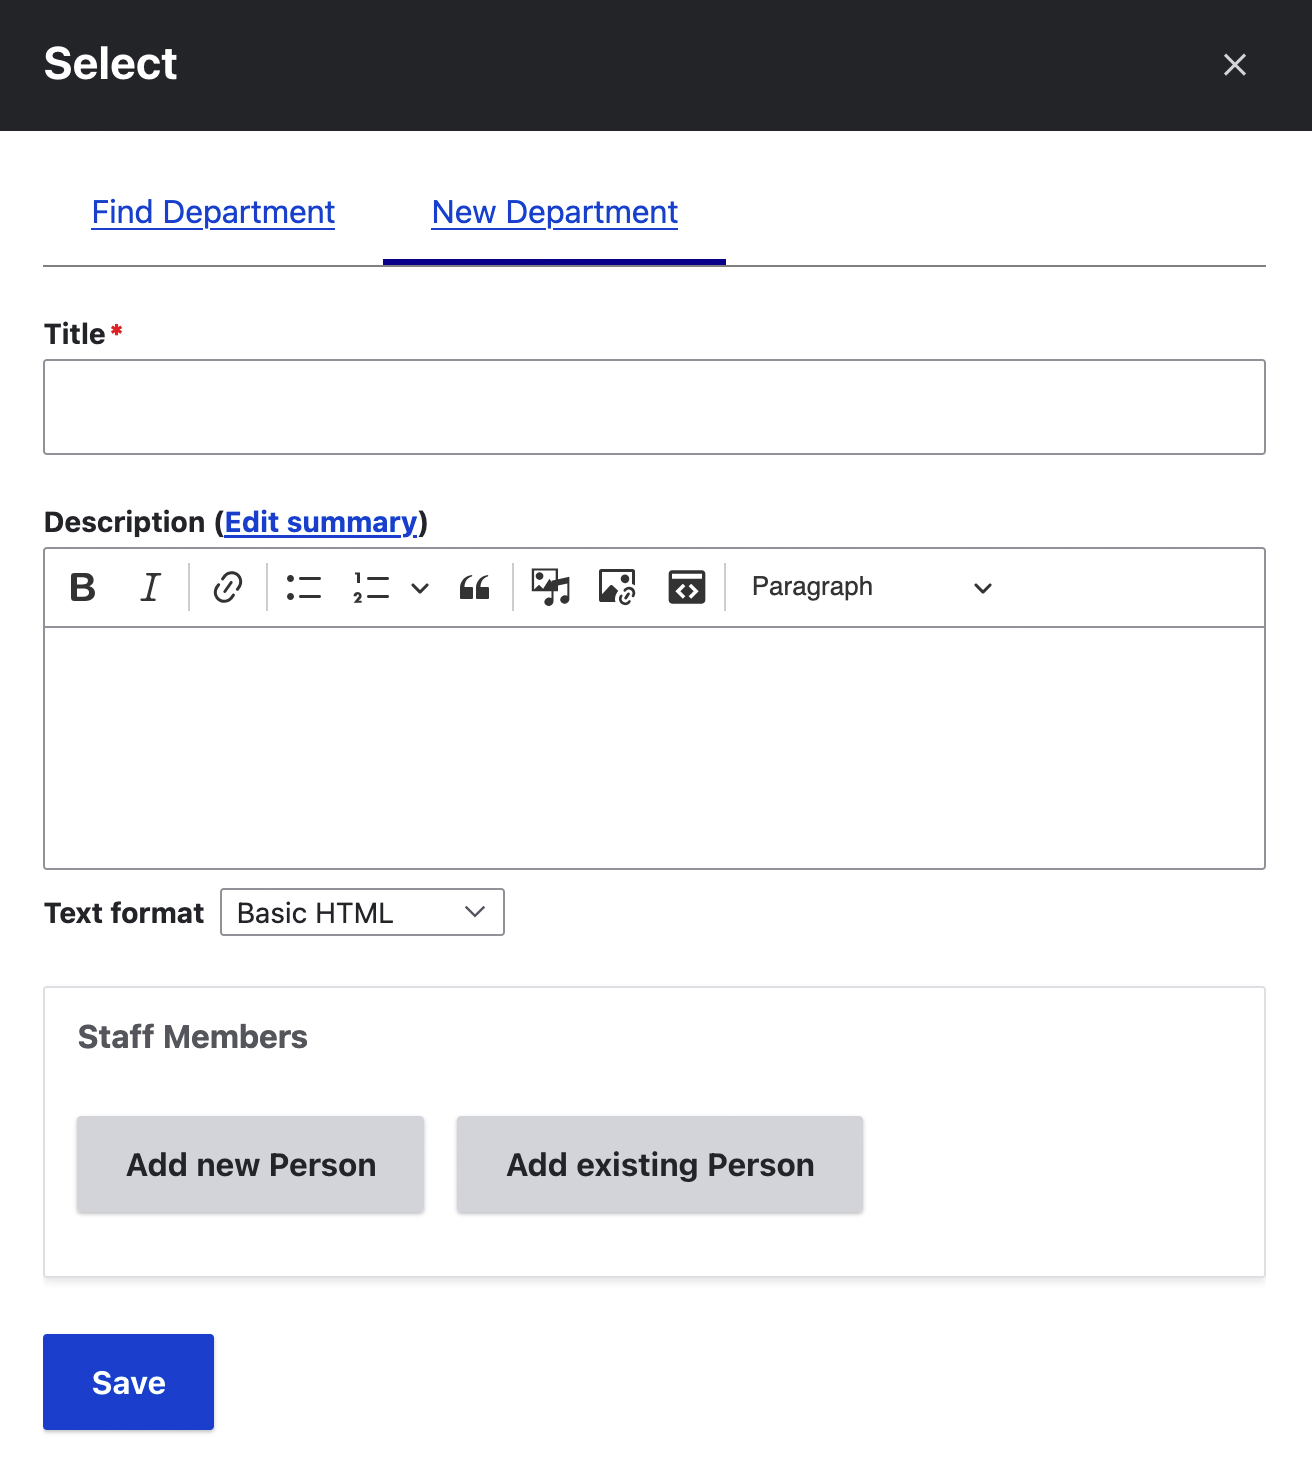This screenshot has height=1481, width=1312.
Task: Click the Staff Members heading
Action: 193,1037
